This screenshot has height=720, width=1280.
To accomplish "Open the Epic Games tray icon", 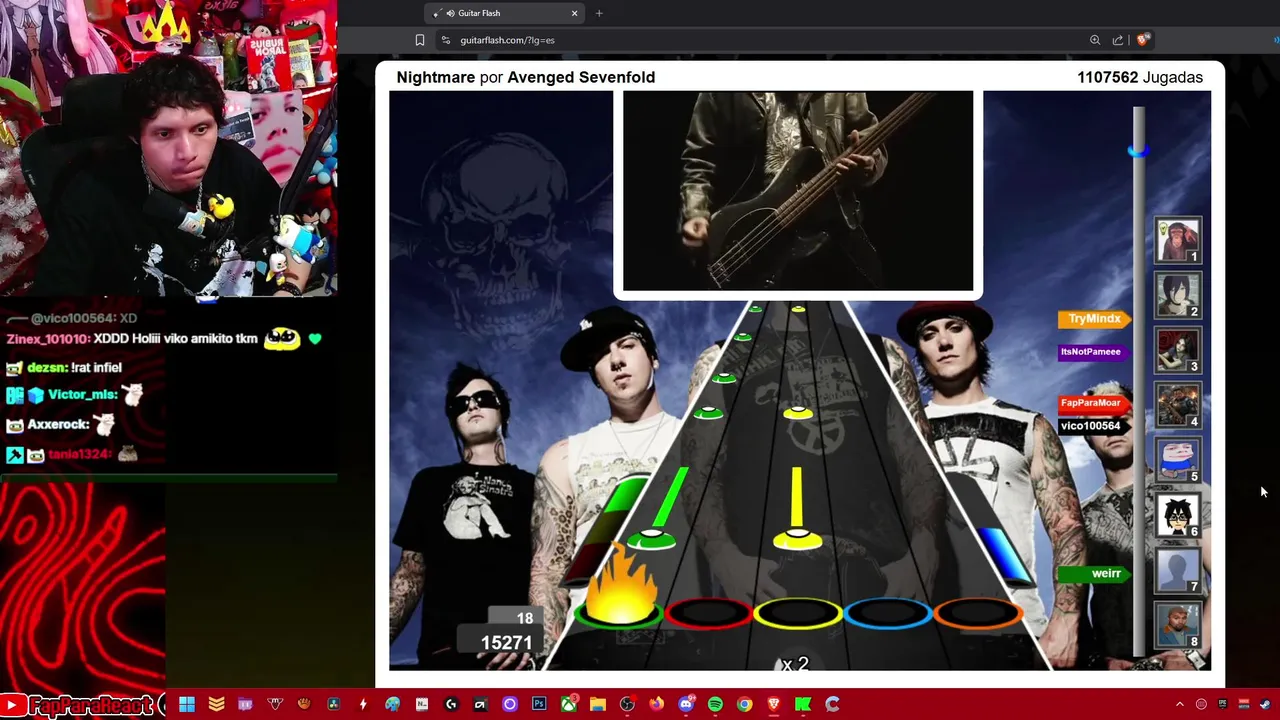I will [1222, 704].
